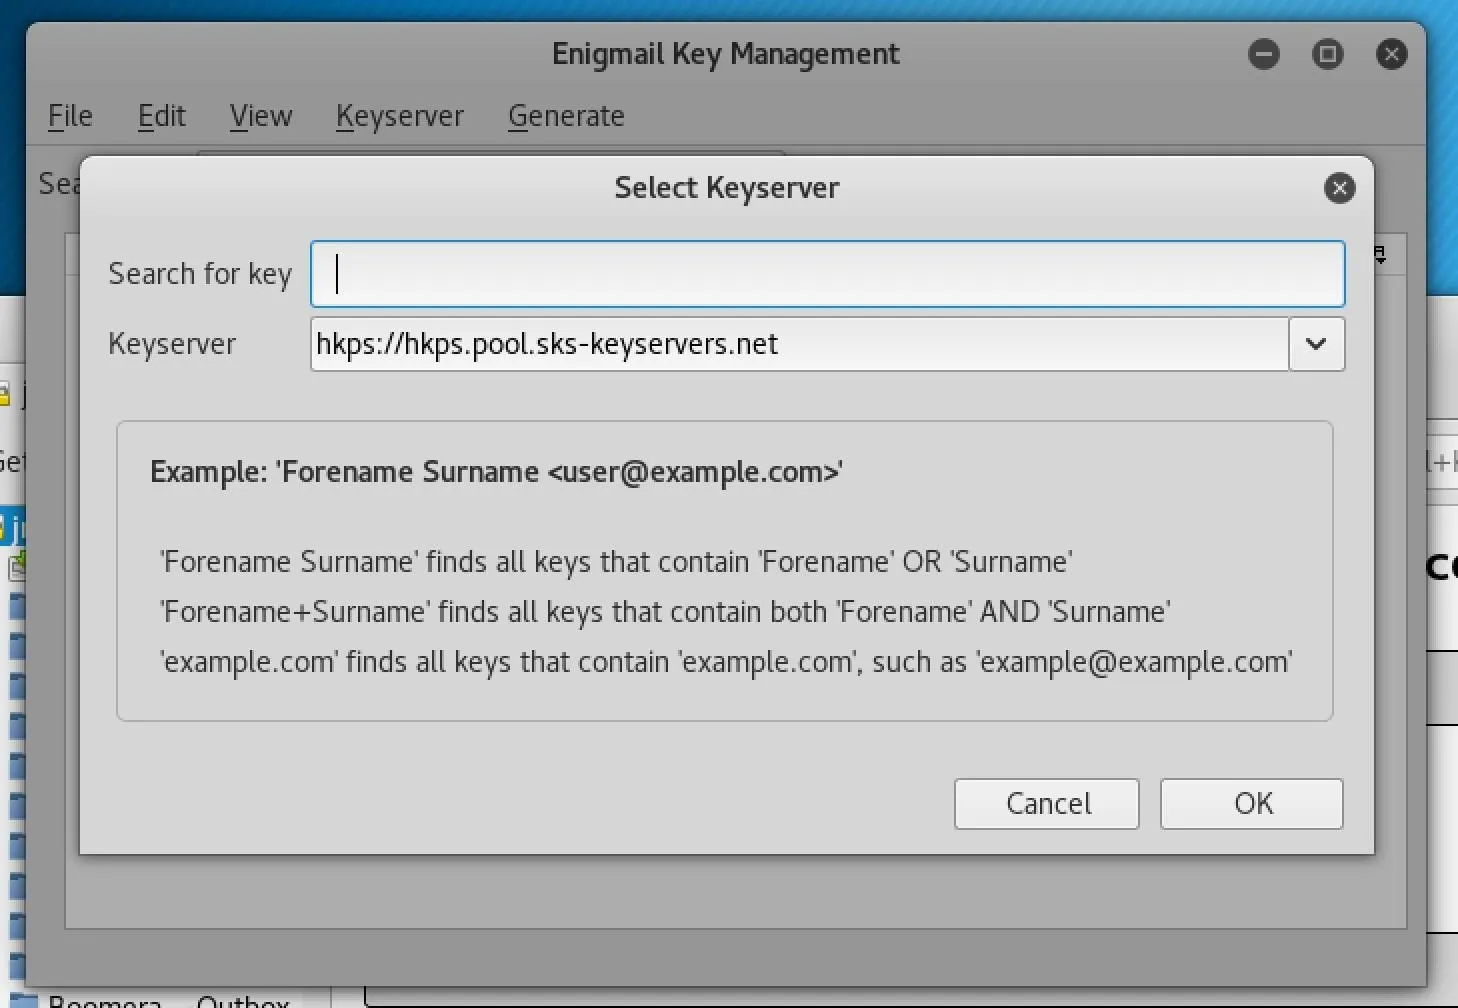Click the Search for key input field
1458x1008 pixels.
pyautogui.click(x=827, y=274)
